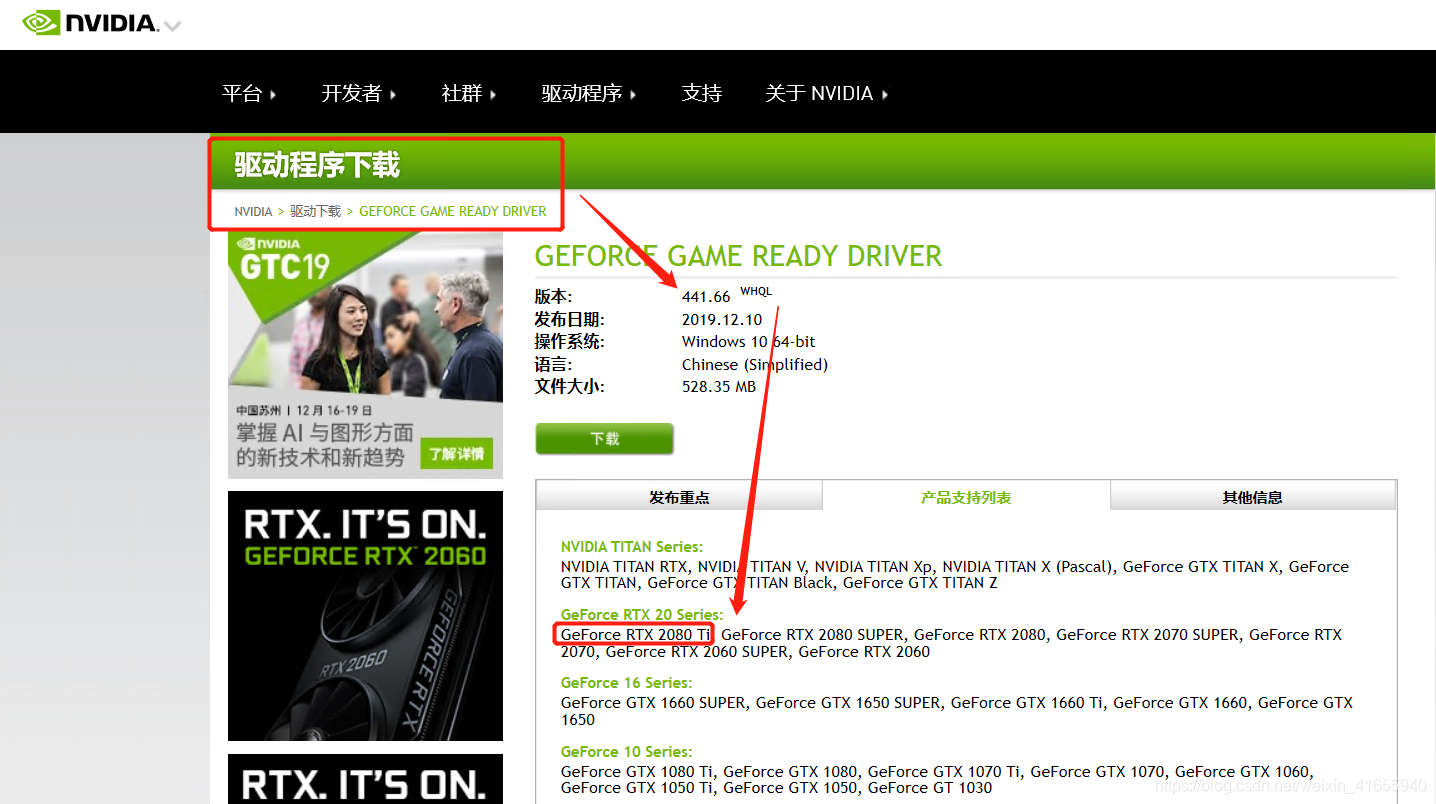Screen dimensions: 1436x804
Task: Click the Chinese (Simplified) language value
Action: (755, 364)
